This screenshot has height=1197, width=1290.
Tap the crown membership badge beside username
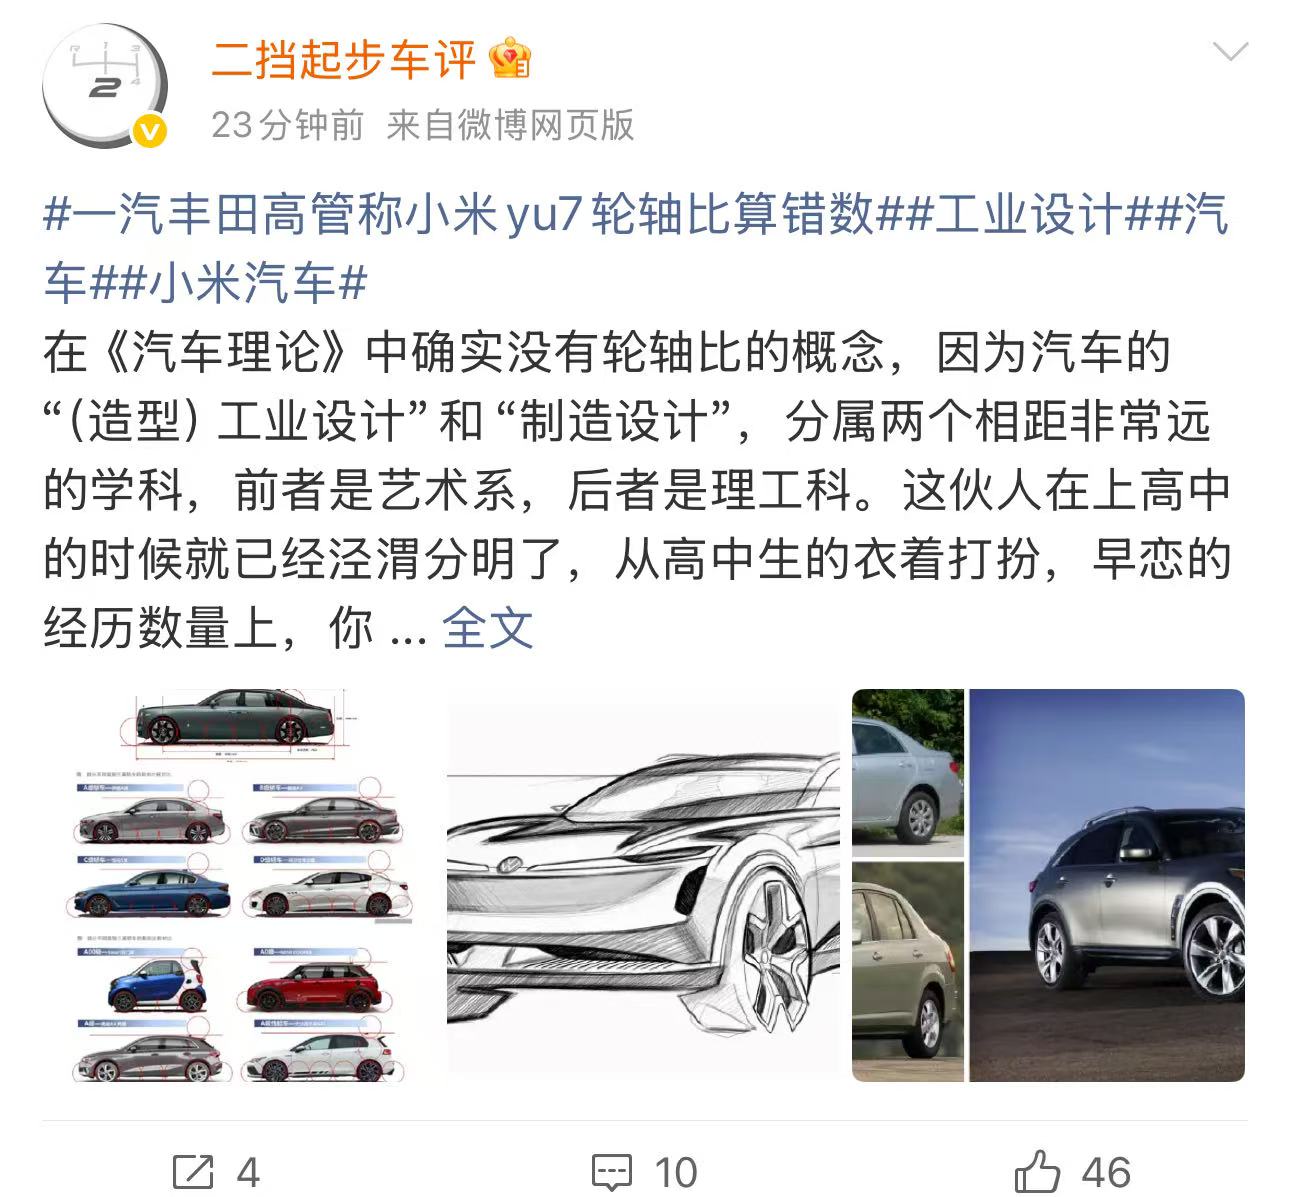[510, 60]
